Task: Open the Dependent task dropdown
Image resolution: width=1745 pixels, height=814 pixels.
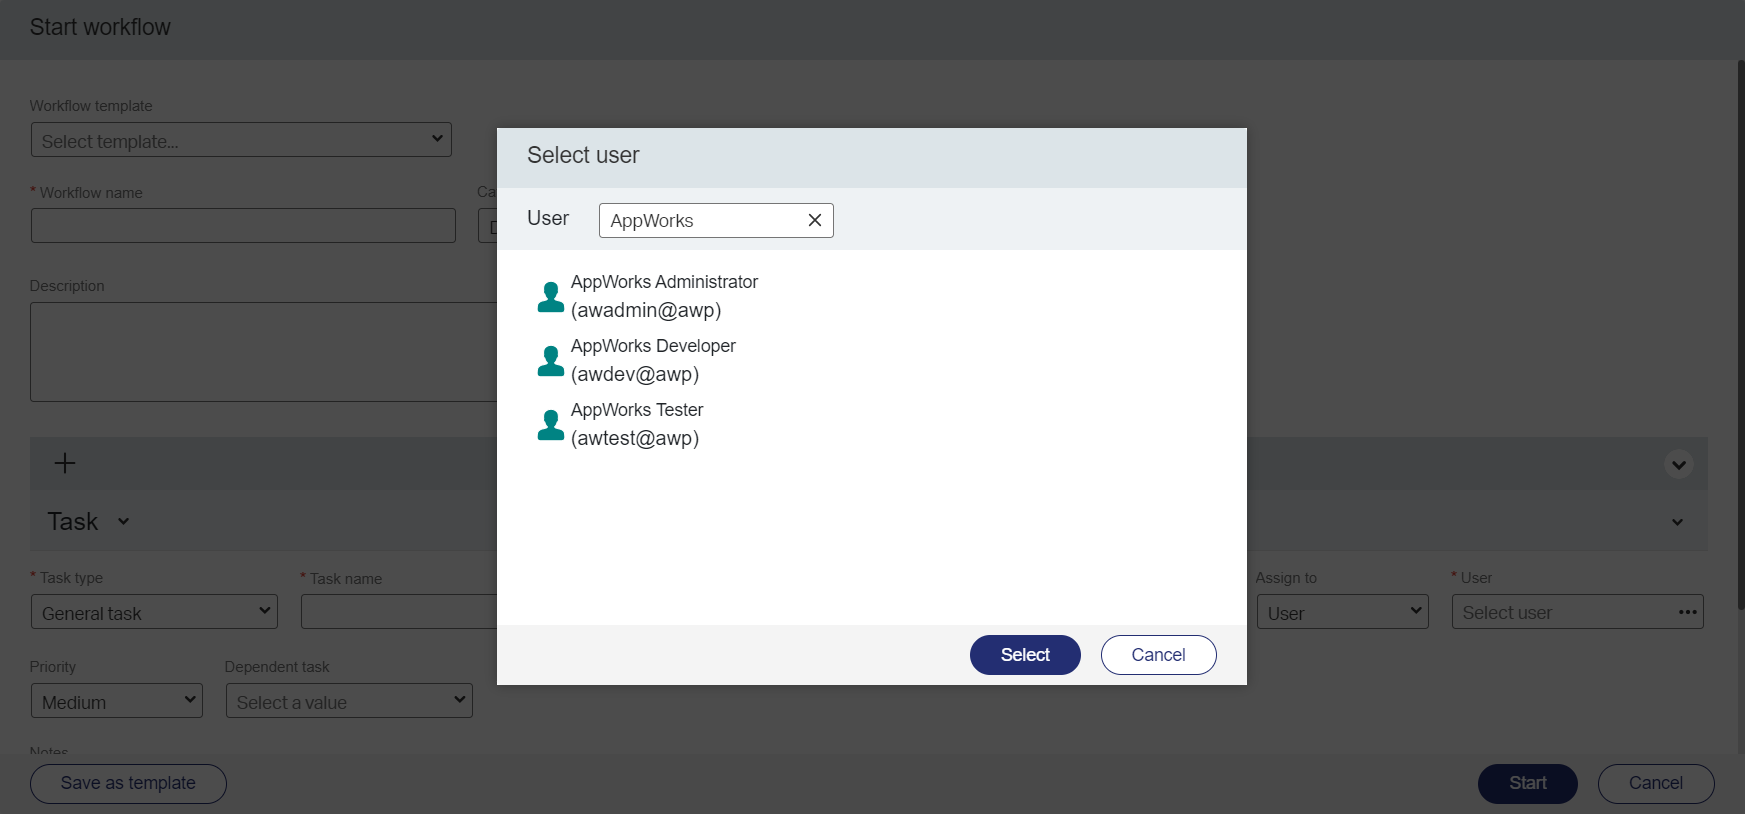Action: point(349,701)
